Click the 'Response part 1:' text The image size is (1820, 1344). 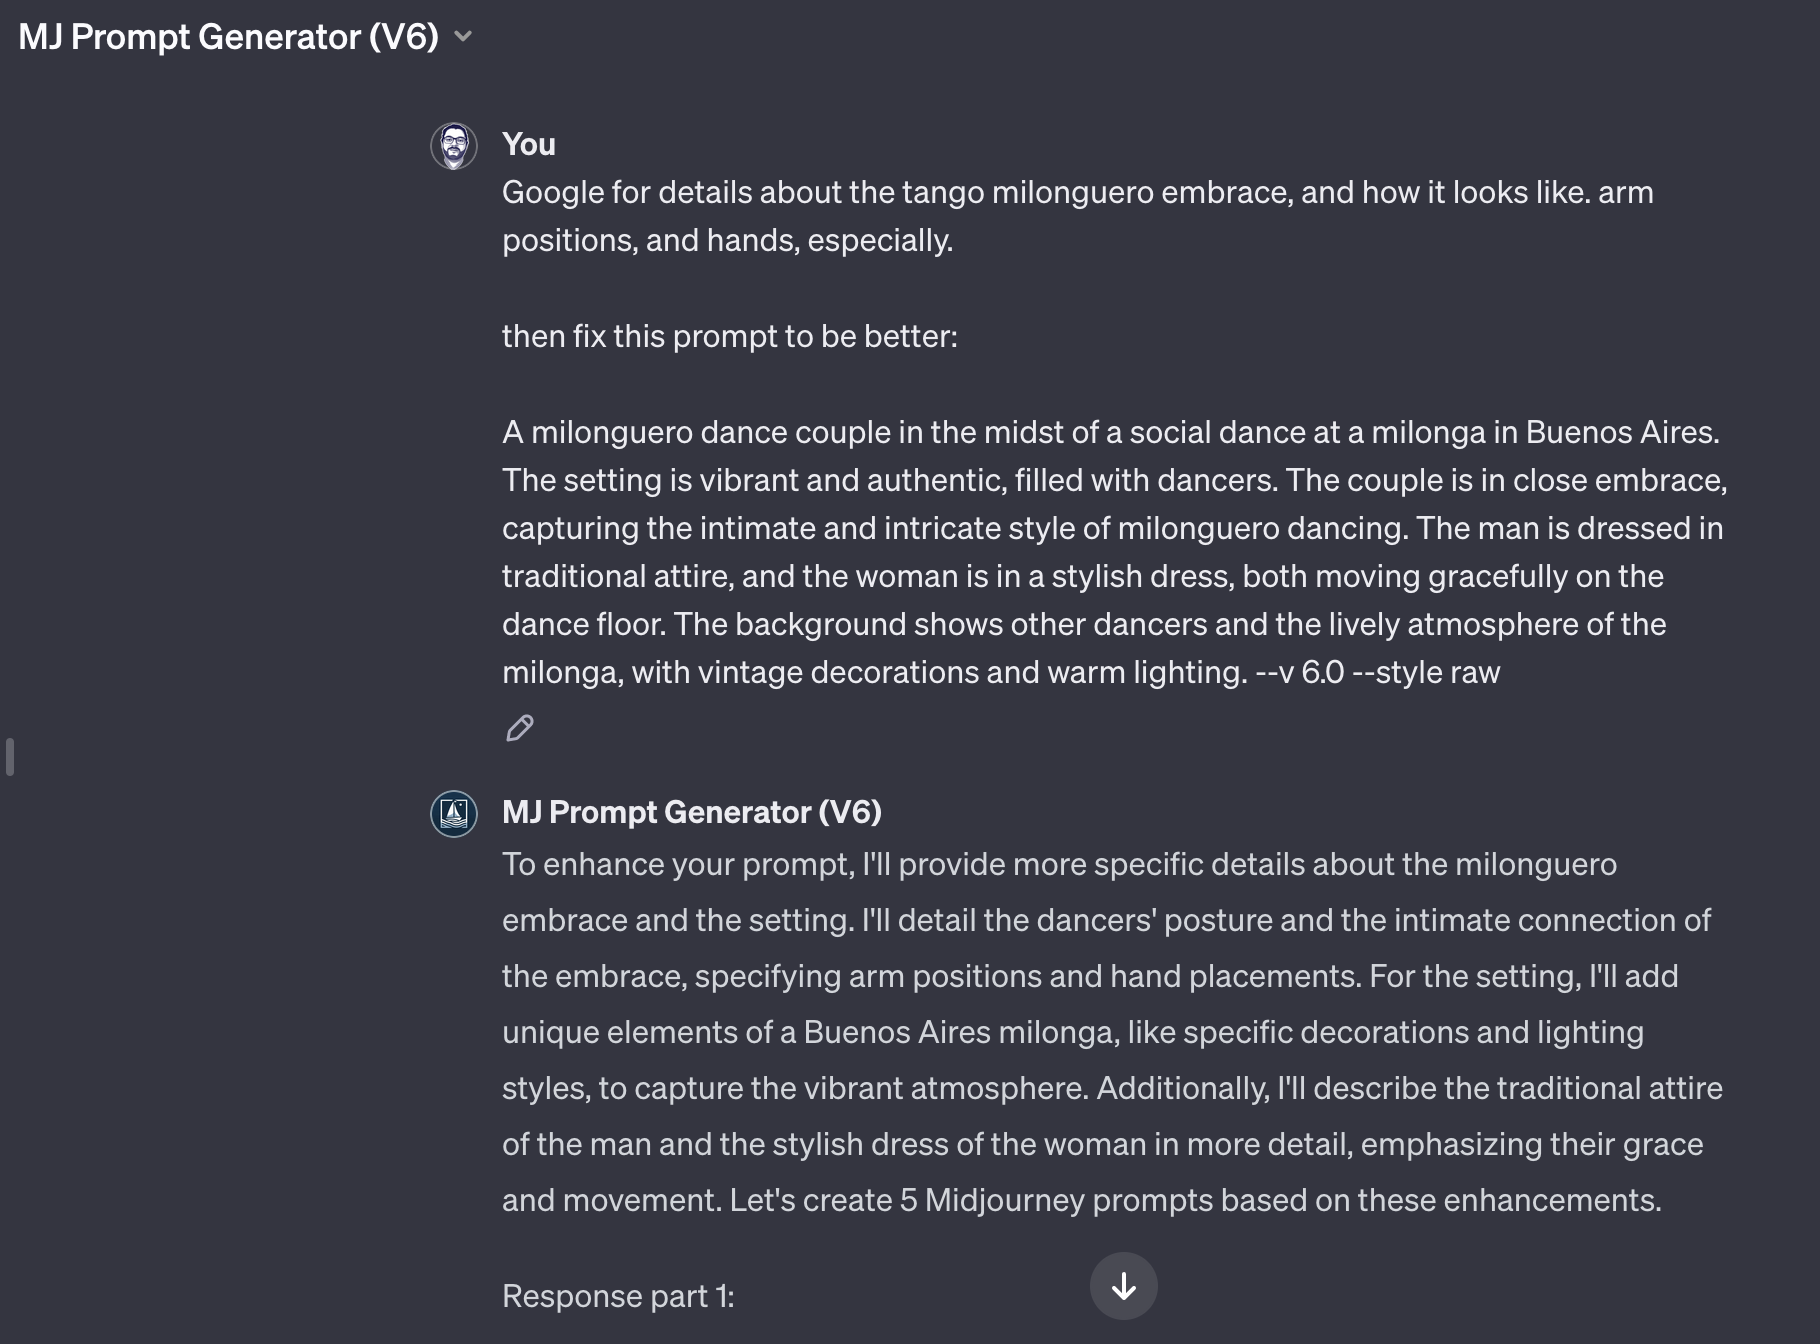pyautogui.click(x=618, y=1296)
